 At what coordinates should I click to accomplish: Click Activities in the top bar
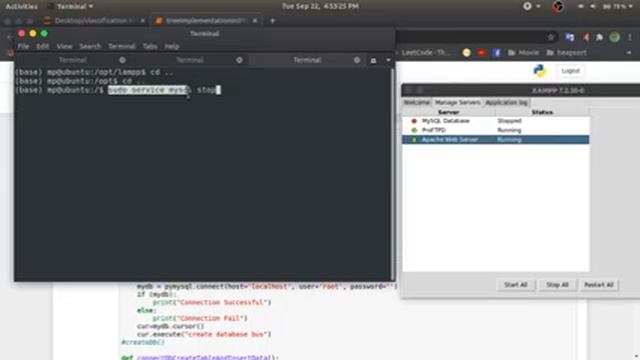coord(22,6)
